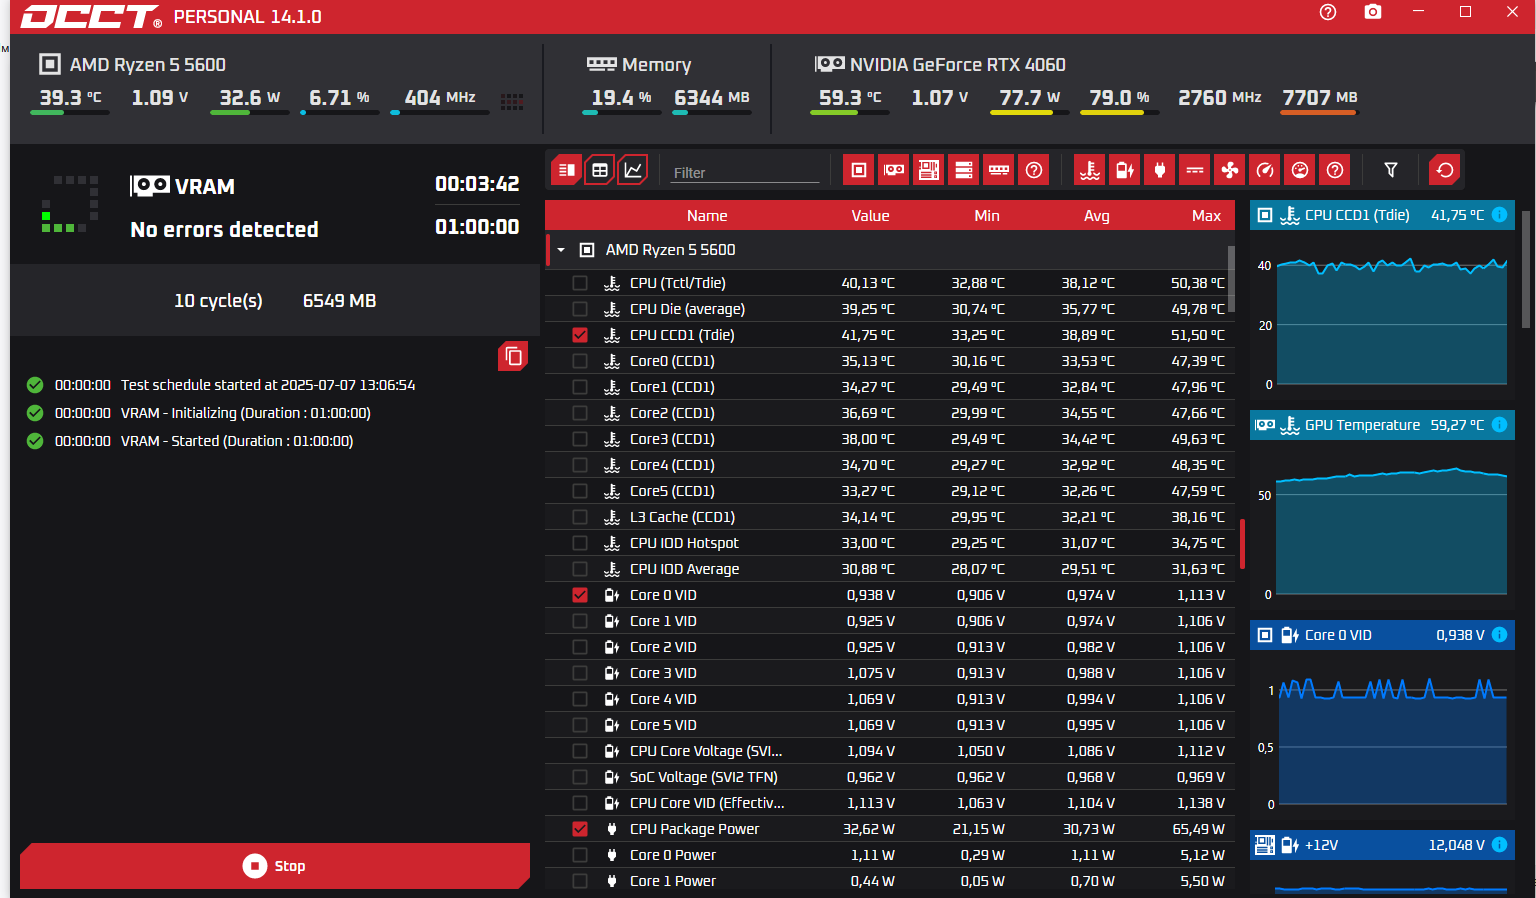The image size is (1536, 898).
Task: Reset min/max sensor values
Action: click(1445, 170)
